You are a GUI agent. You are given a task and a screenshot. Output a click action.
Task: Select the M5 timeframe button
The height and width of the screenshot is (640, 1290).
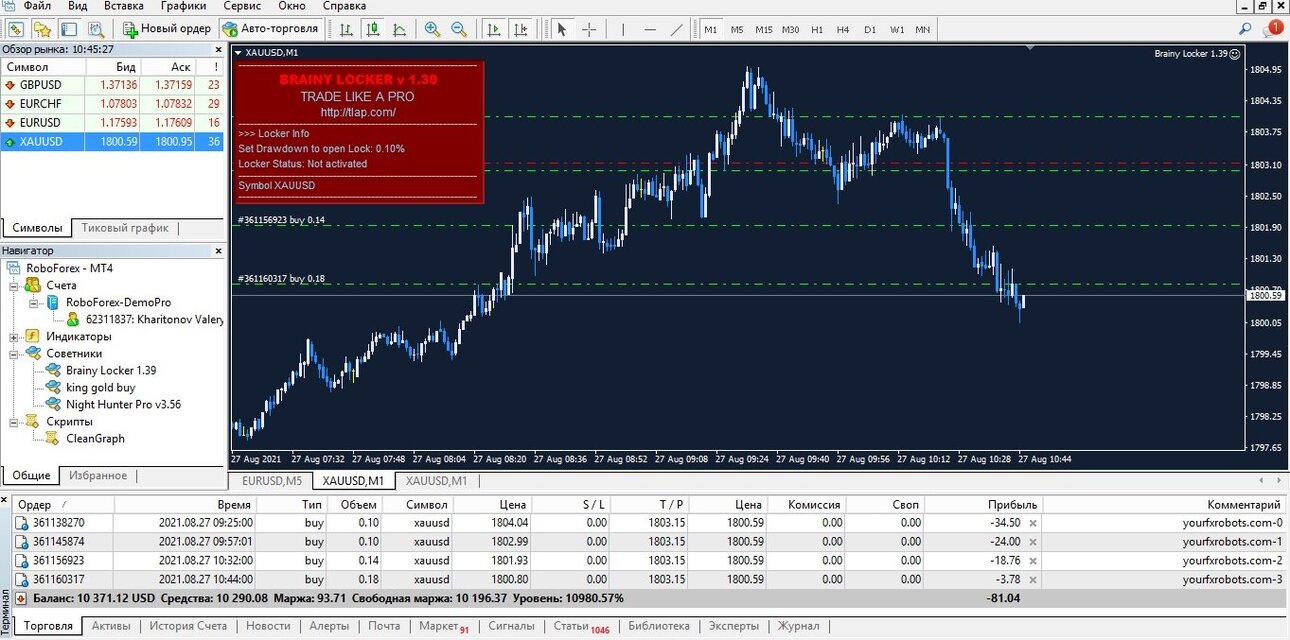[737, 29]
